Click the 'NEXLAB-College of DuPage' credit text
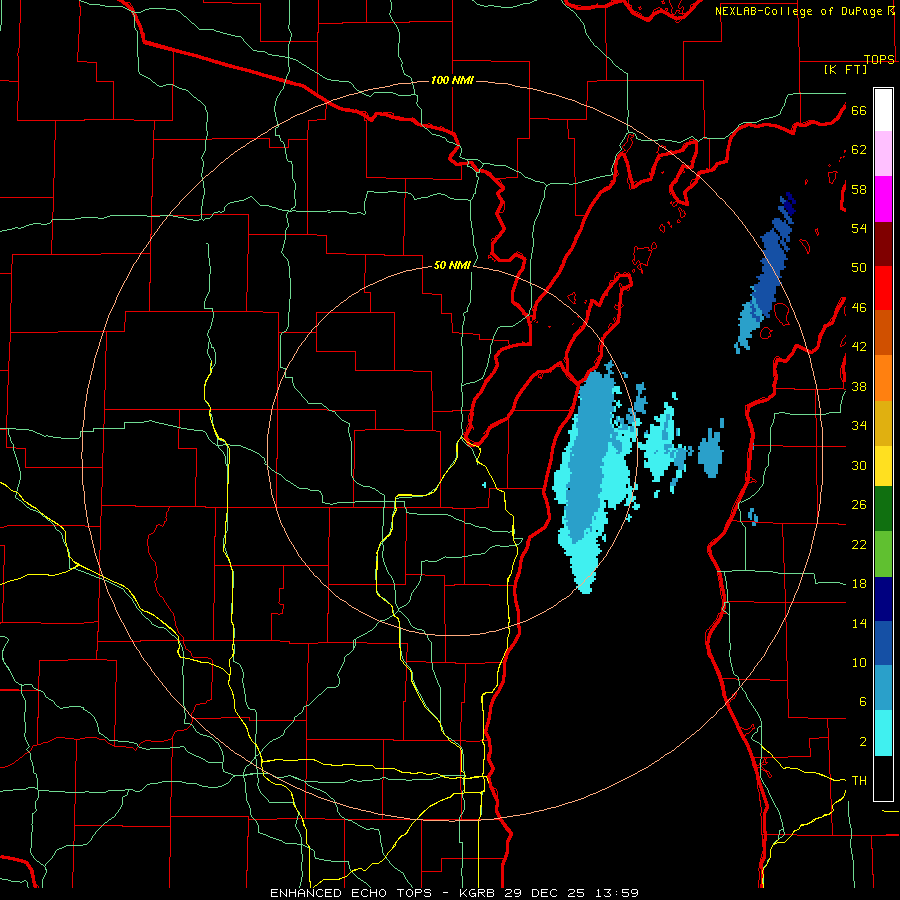The image size is (900, 900). 799,11
